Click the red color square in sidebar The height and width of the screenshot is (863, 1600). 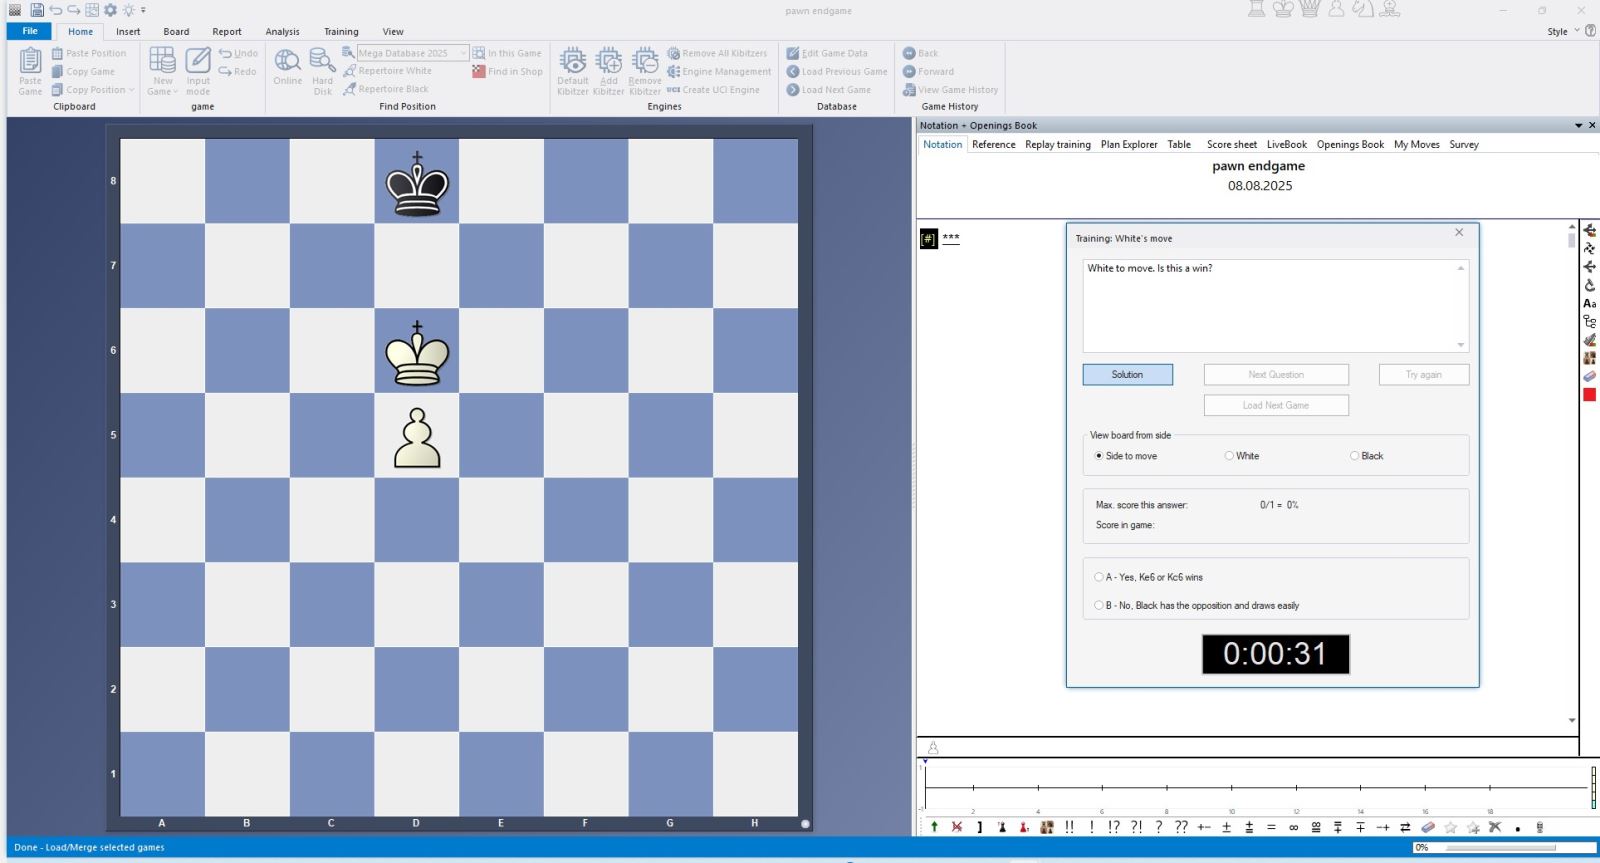click(x=1589, y=395)
